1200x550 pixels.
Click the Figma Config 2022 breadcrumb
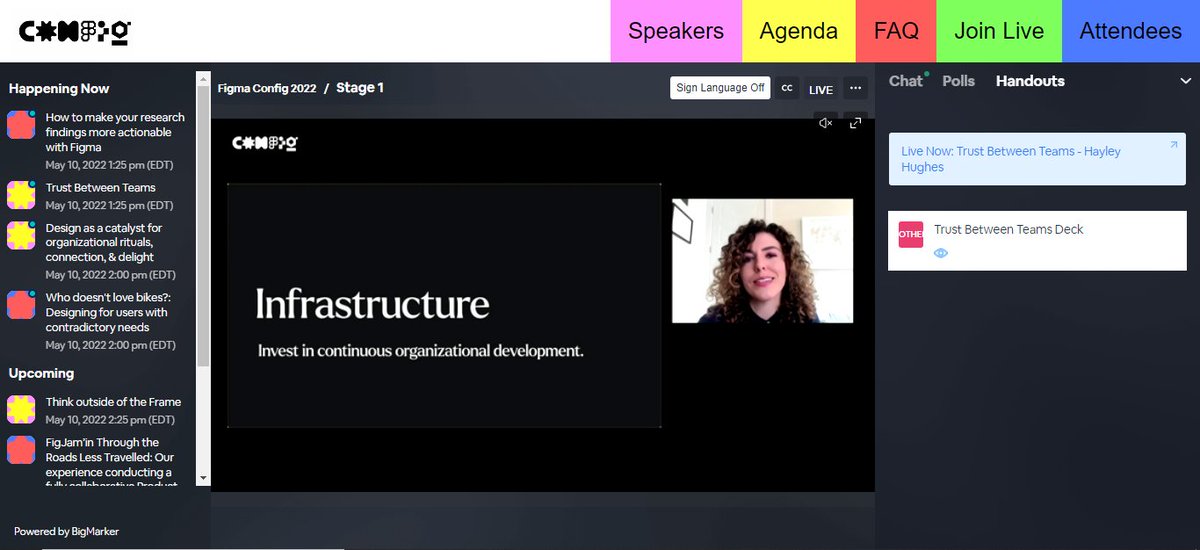[267, 88]
